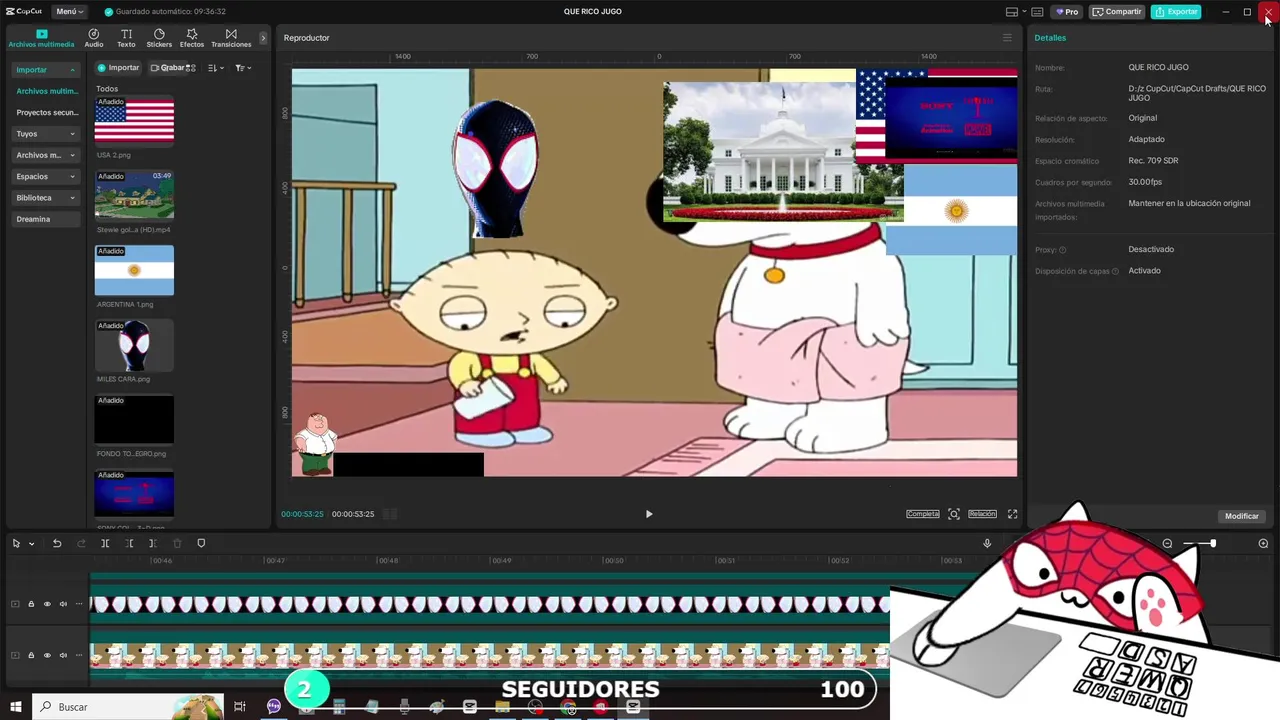
Task: Click the timeline microphone record icon
Action: (987, 543)
